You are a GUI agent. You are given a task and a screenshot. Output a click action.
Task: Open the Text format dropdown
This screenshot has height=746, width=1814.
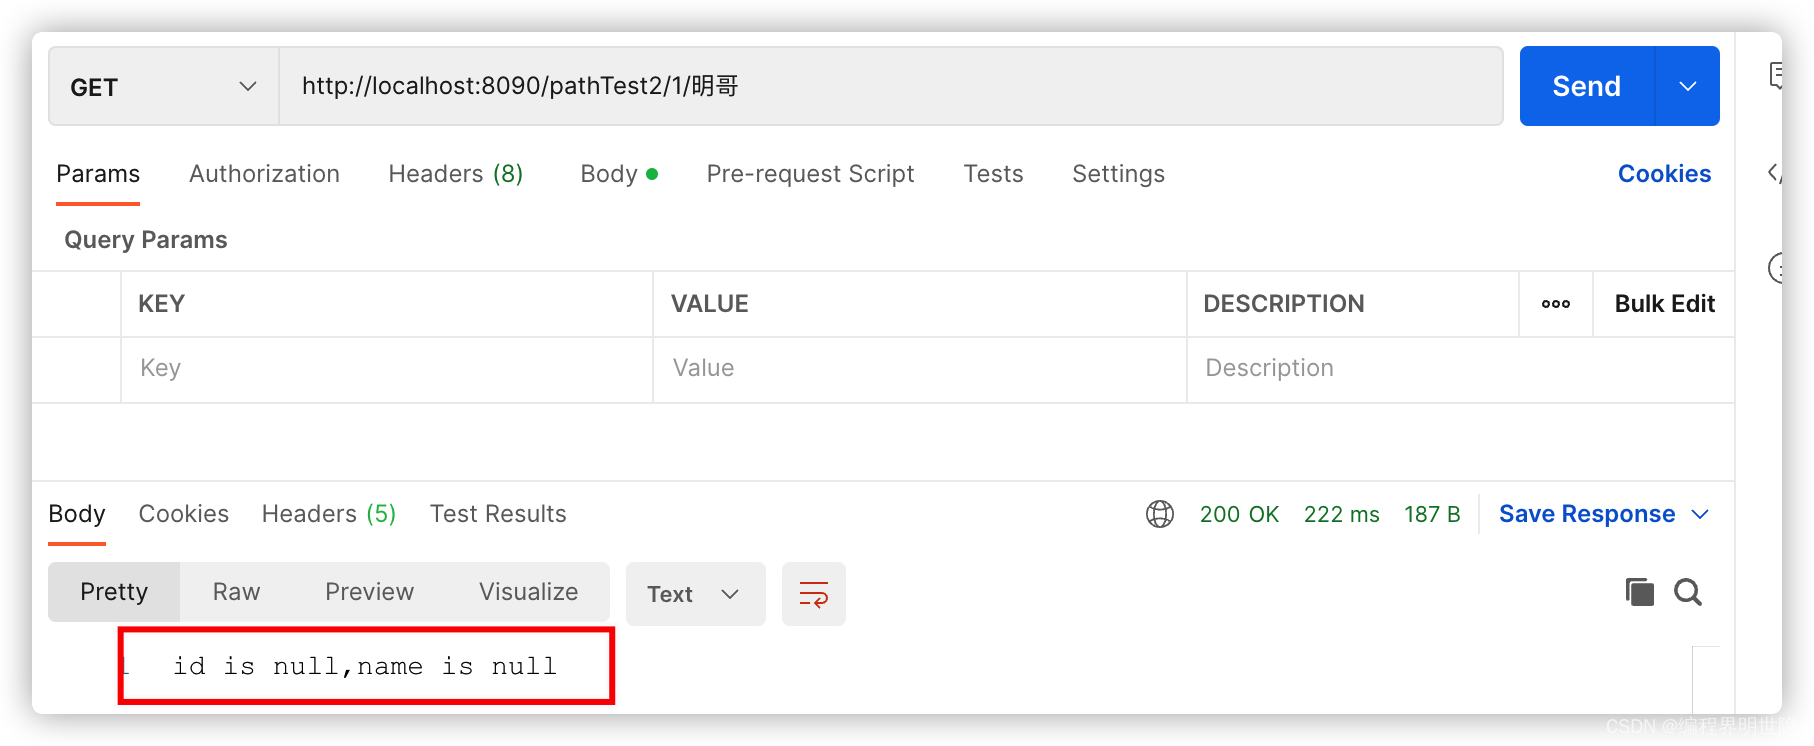click(x=695, y=594)
